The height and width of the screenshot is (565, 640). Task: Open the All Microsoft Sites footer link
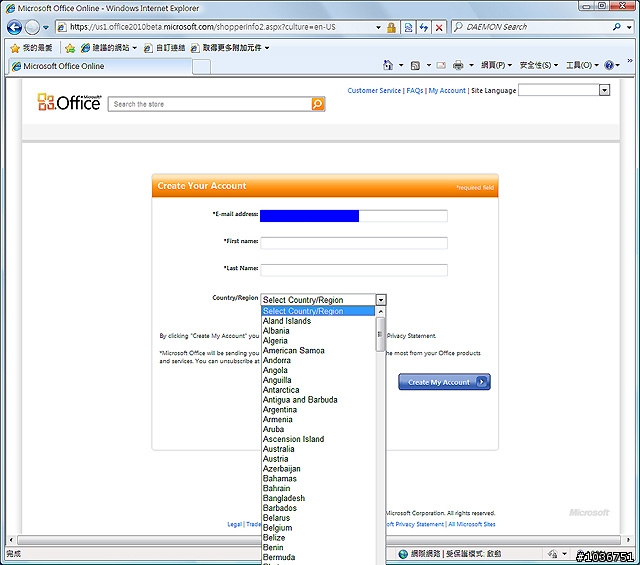click(472, 524)
